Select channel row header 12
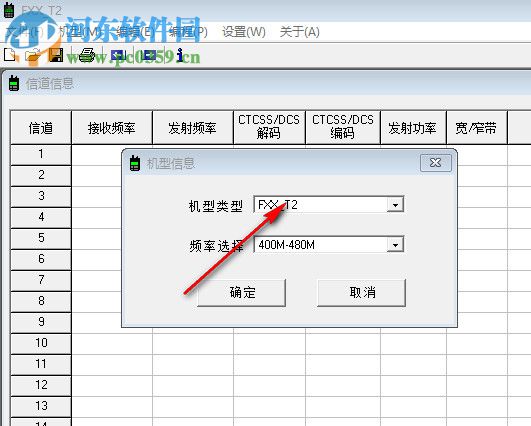This screenshot has height=426, width=531. tap(41, 385)
